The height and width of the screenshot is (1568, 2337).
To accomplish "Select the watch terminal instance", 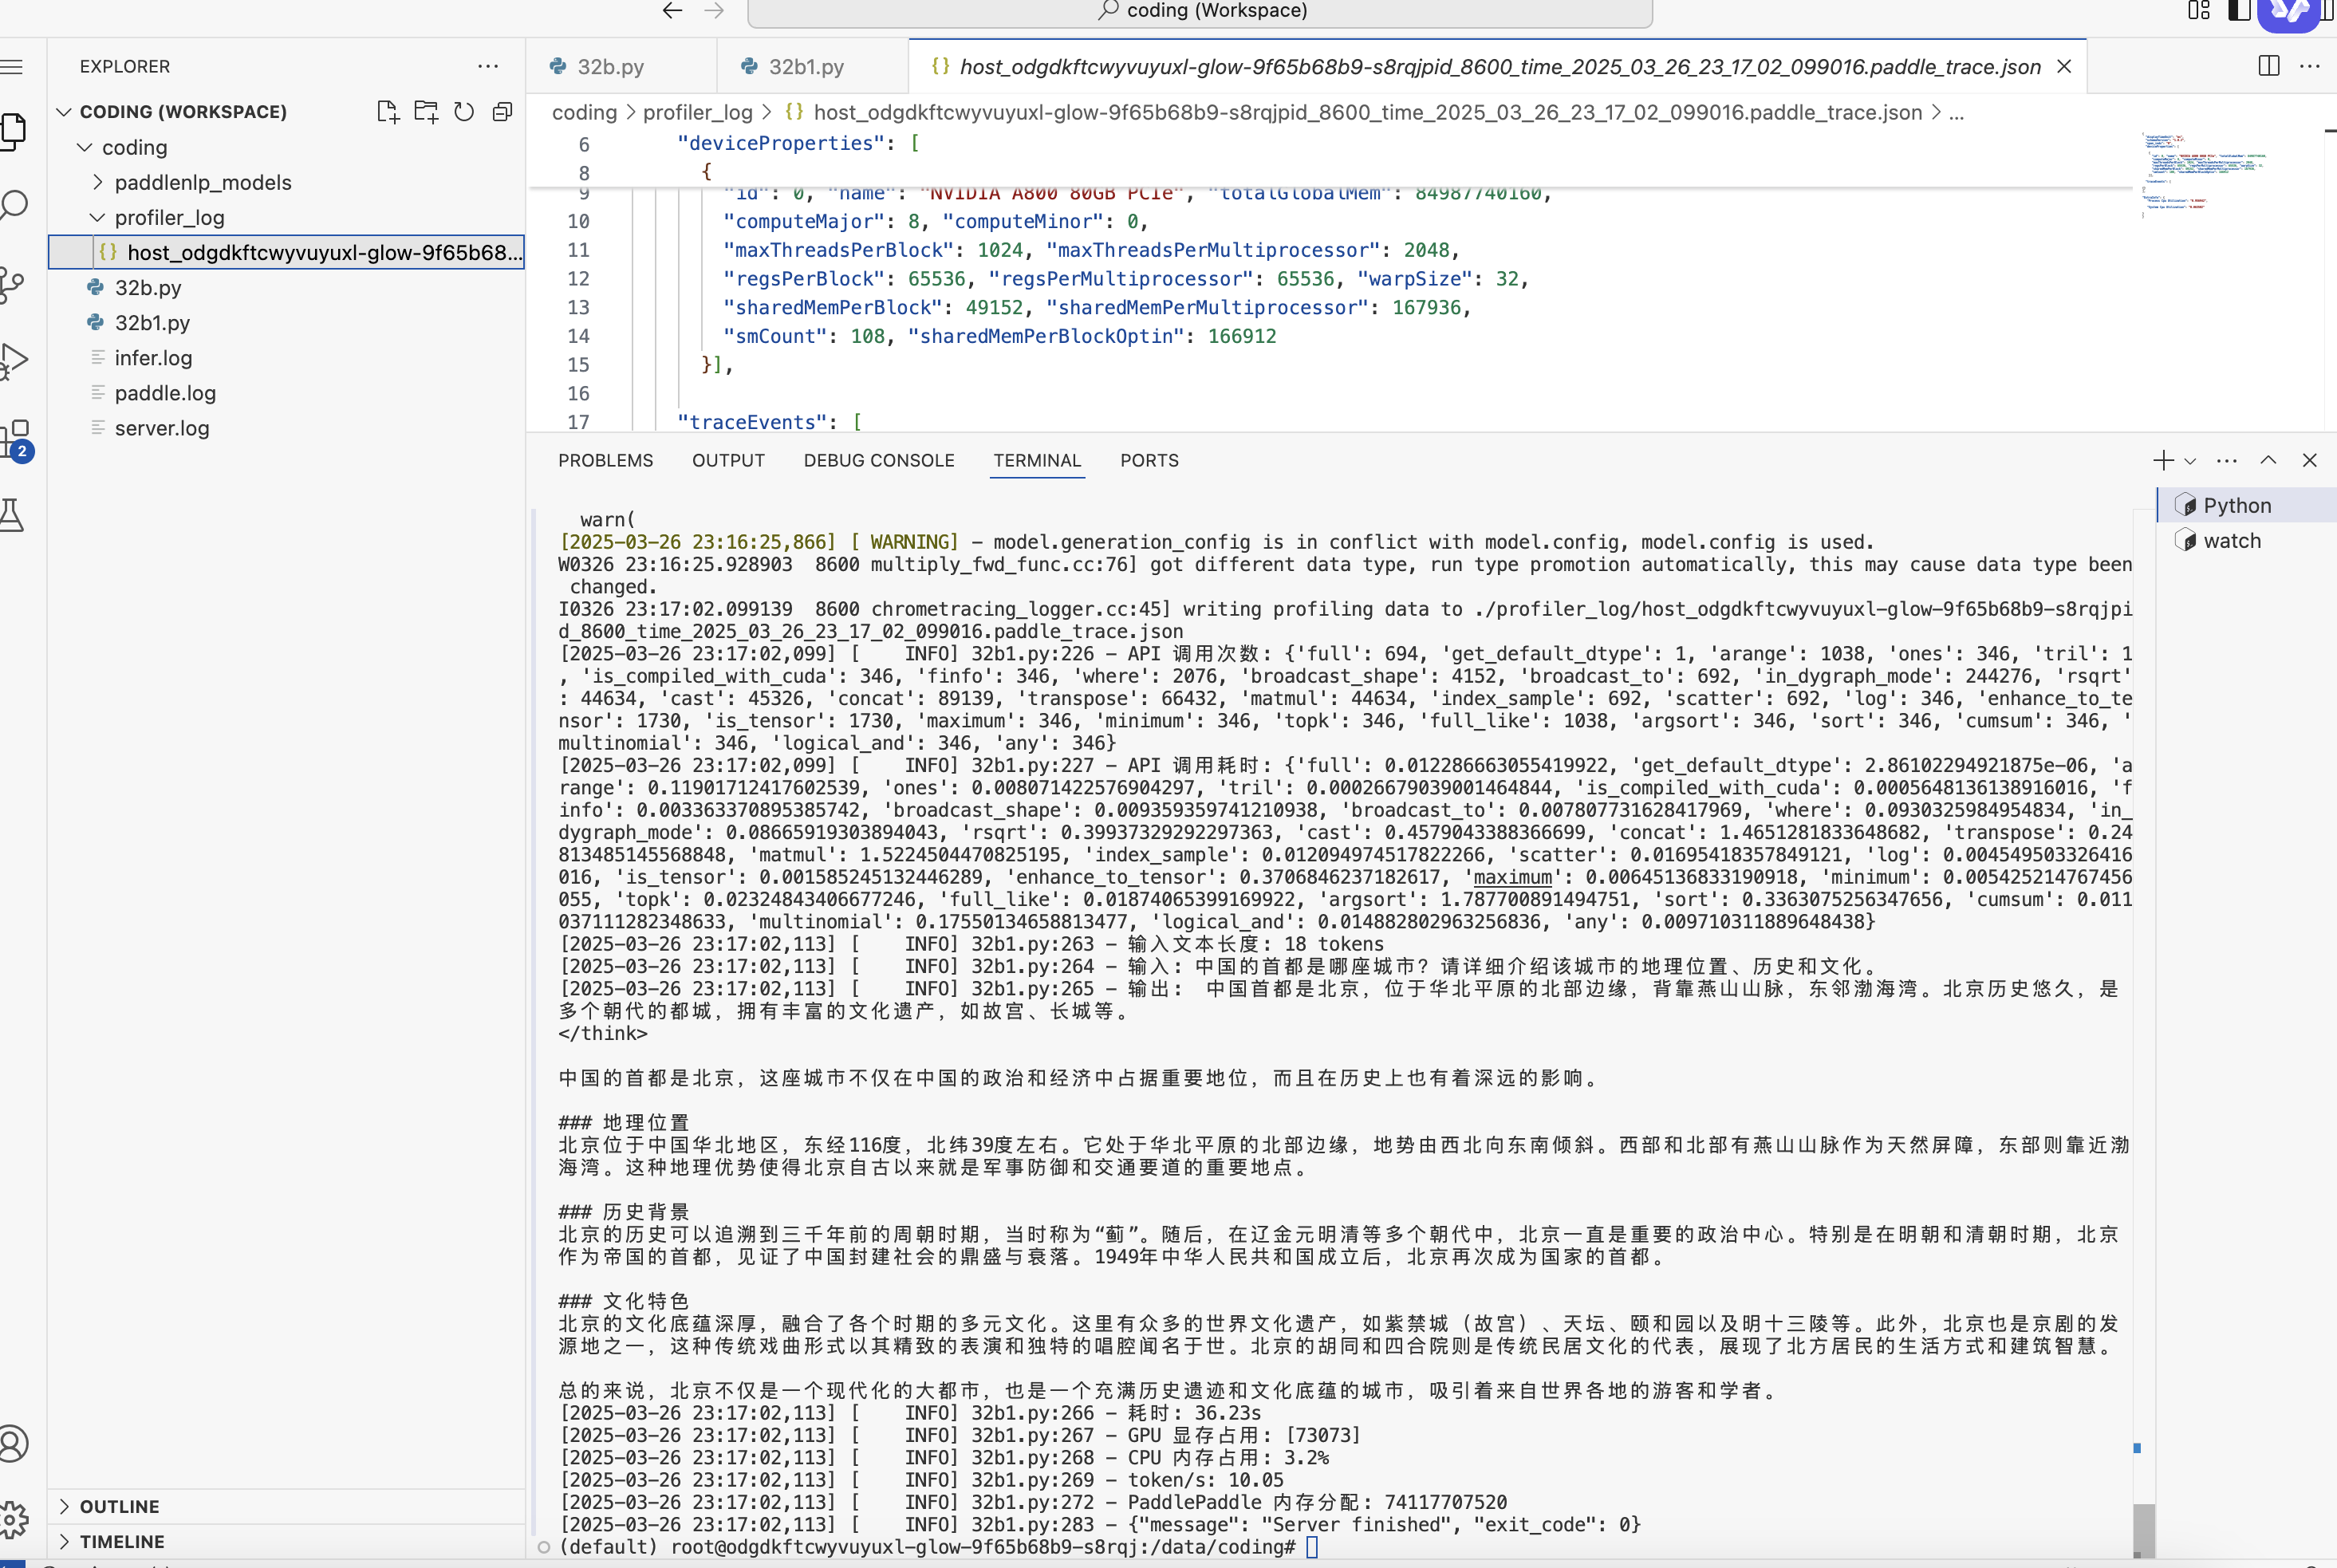I will 2231,541.
